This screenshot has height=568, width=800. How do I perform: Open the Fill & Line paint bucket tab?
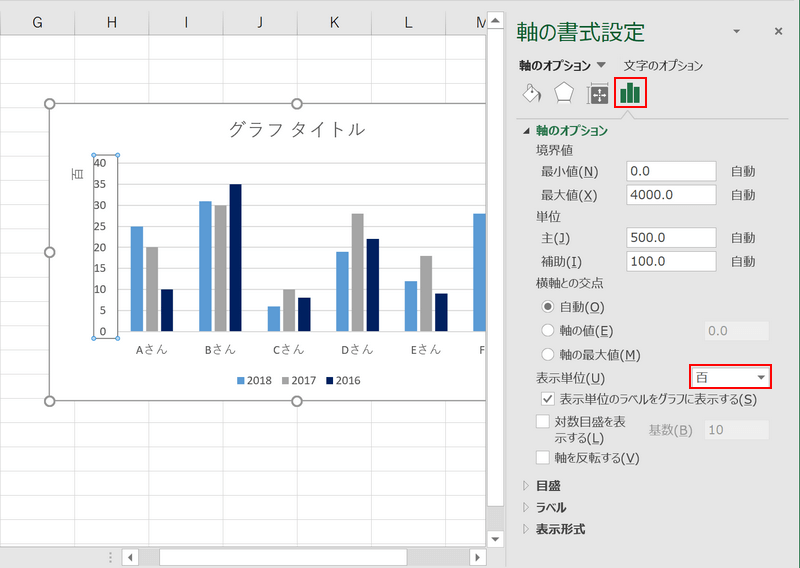532,93
